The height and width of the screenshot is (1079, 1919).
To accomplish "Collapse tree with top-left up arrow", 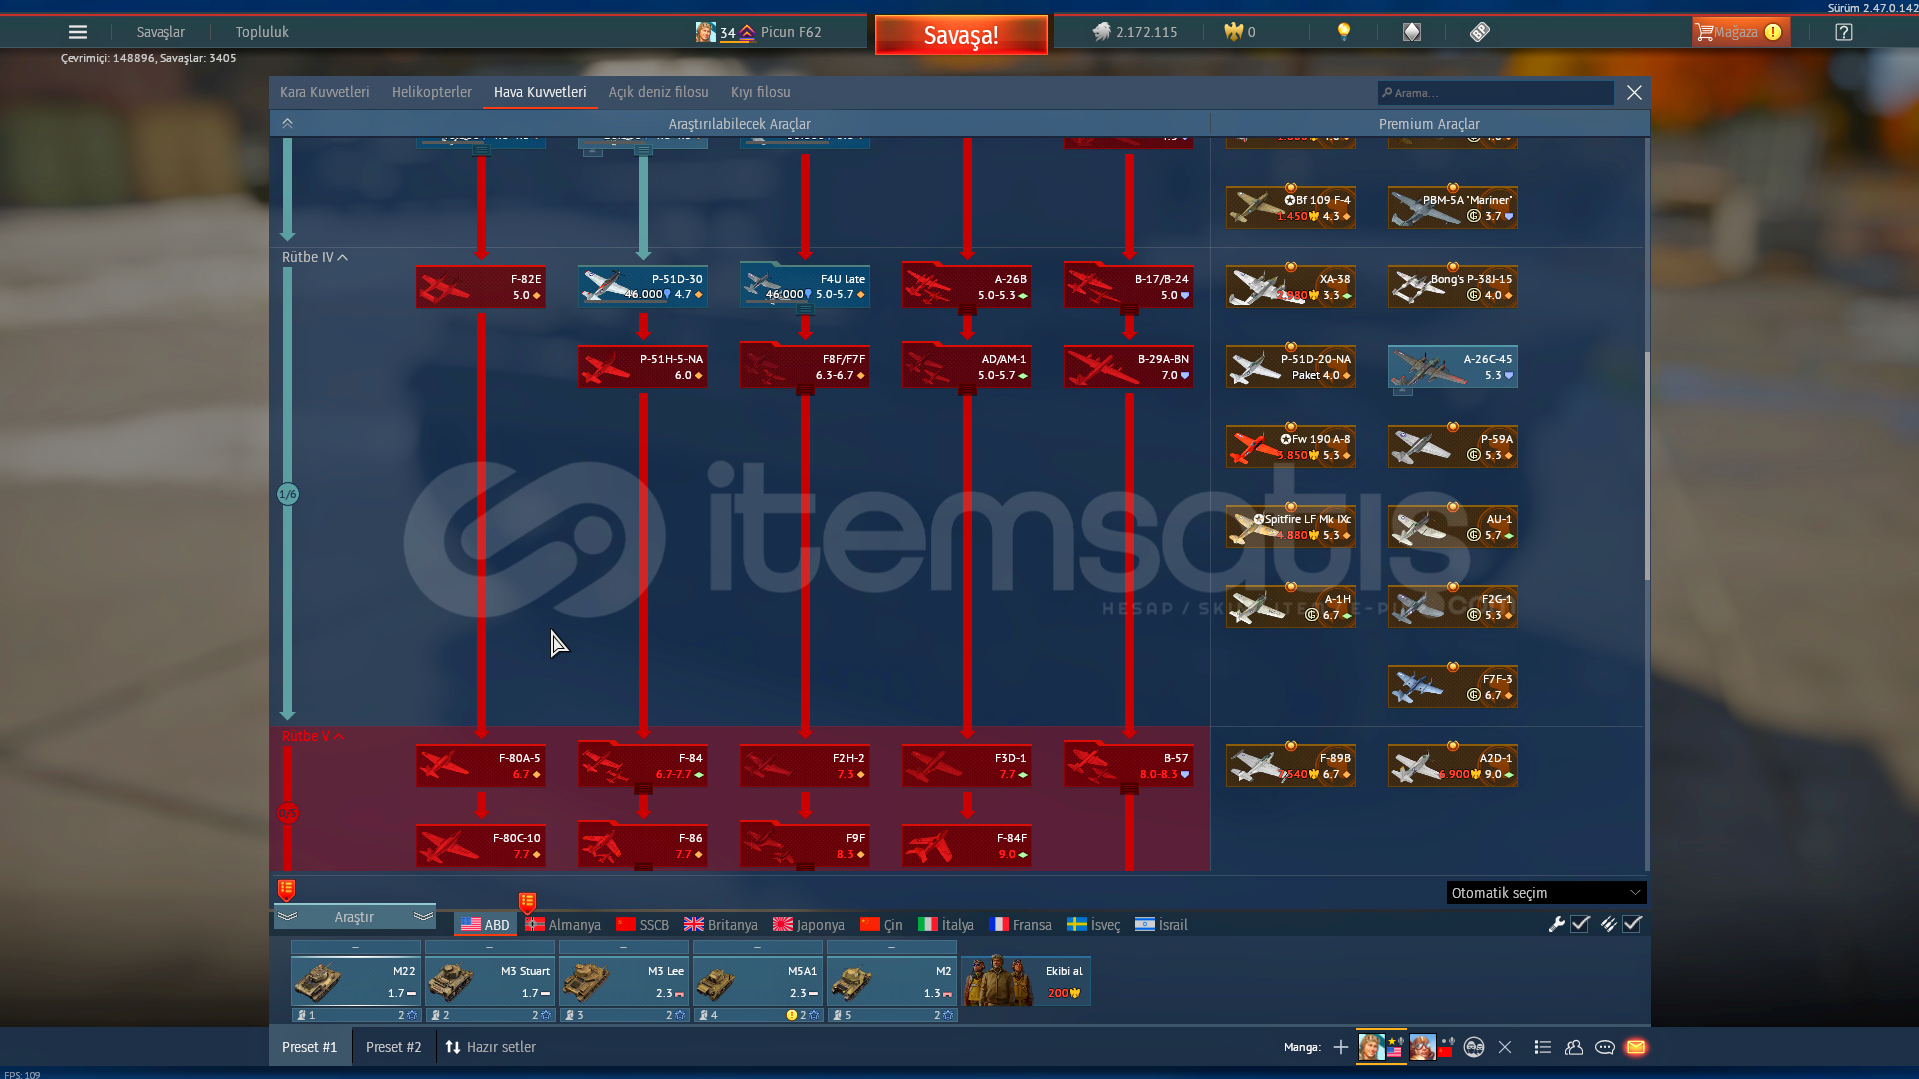I will (x=287, y=123).
